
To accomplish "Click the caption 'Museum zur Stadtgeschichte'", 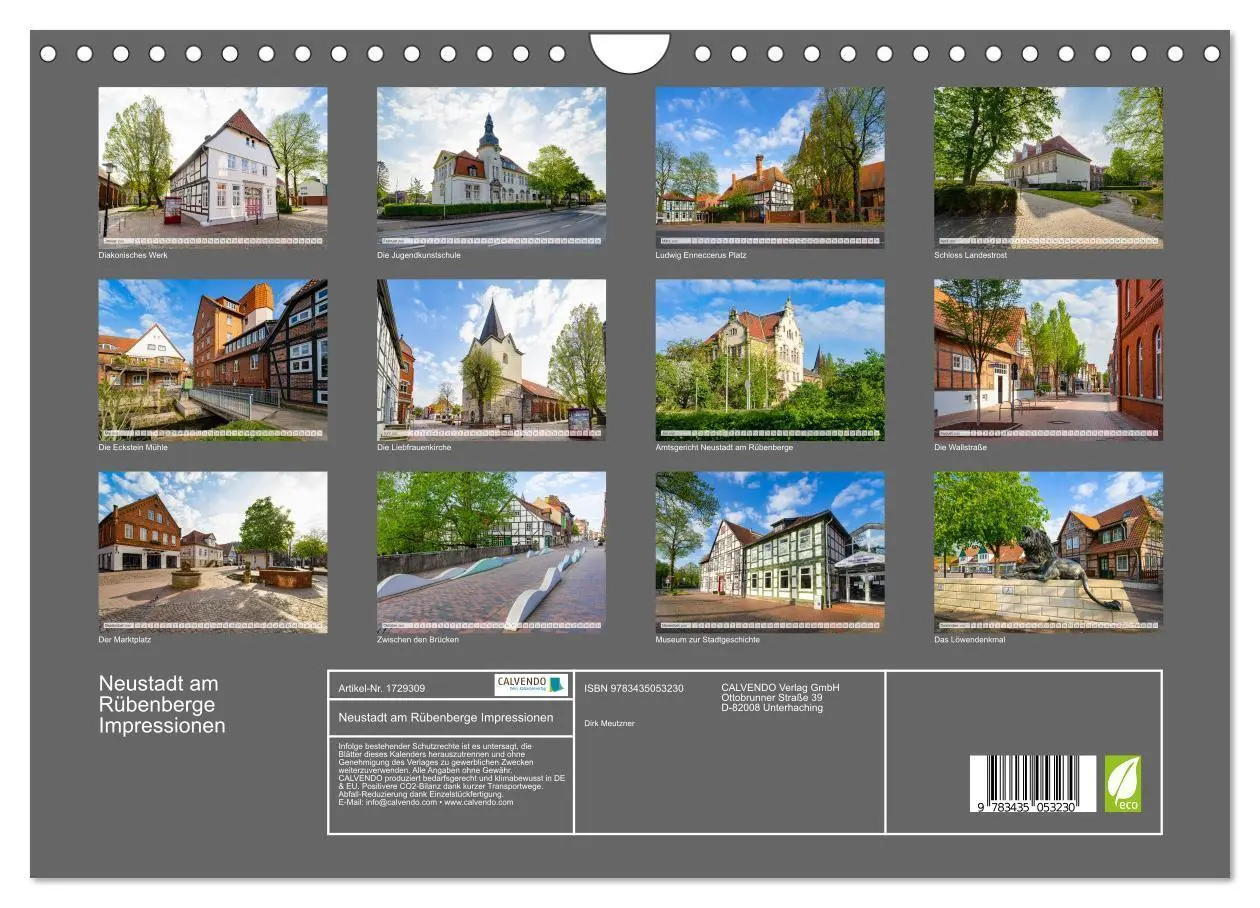I will pyautogui.click(x=708, y=639).
